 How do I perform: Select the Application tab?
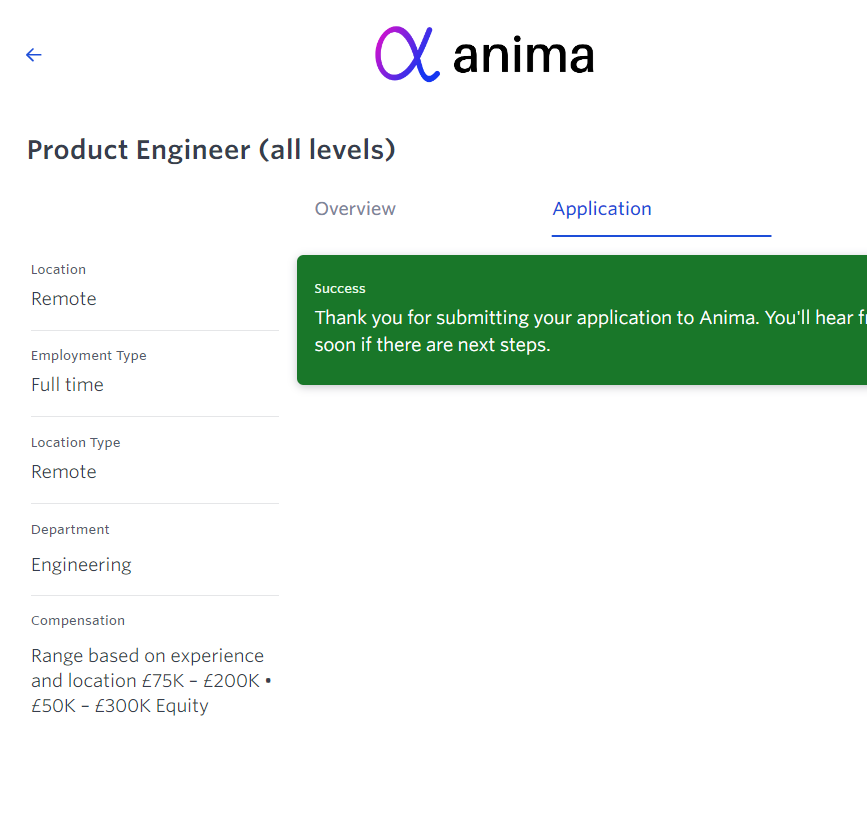[602, 209]
